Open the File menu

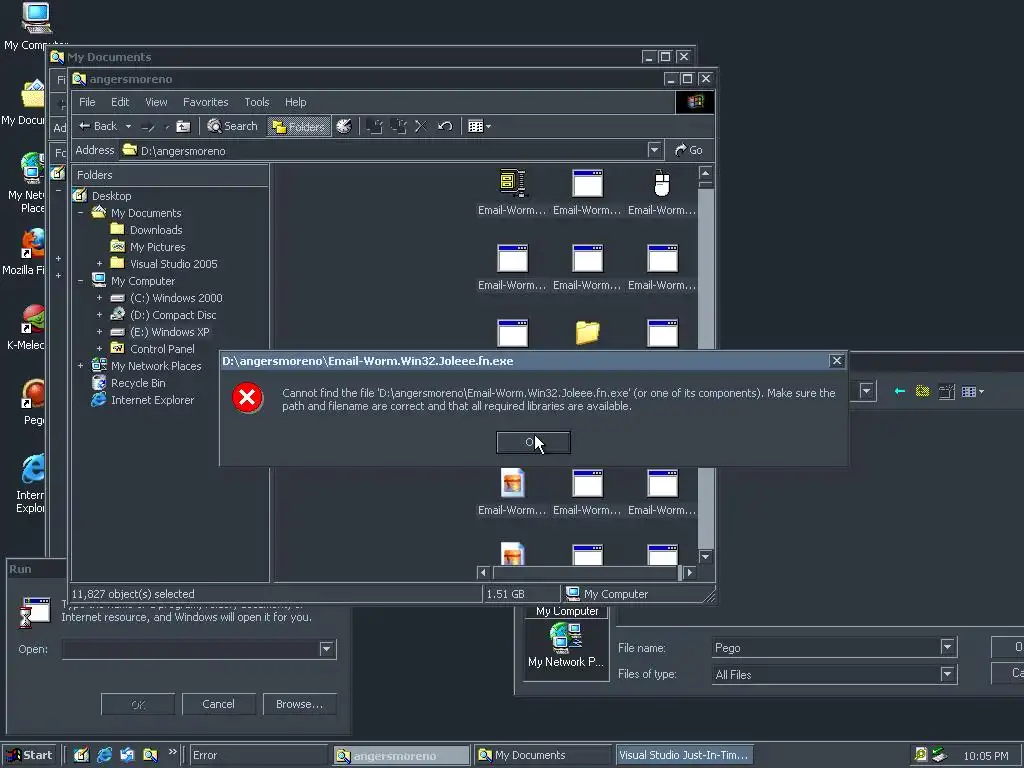click(x=87, y=102)
